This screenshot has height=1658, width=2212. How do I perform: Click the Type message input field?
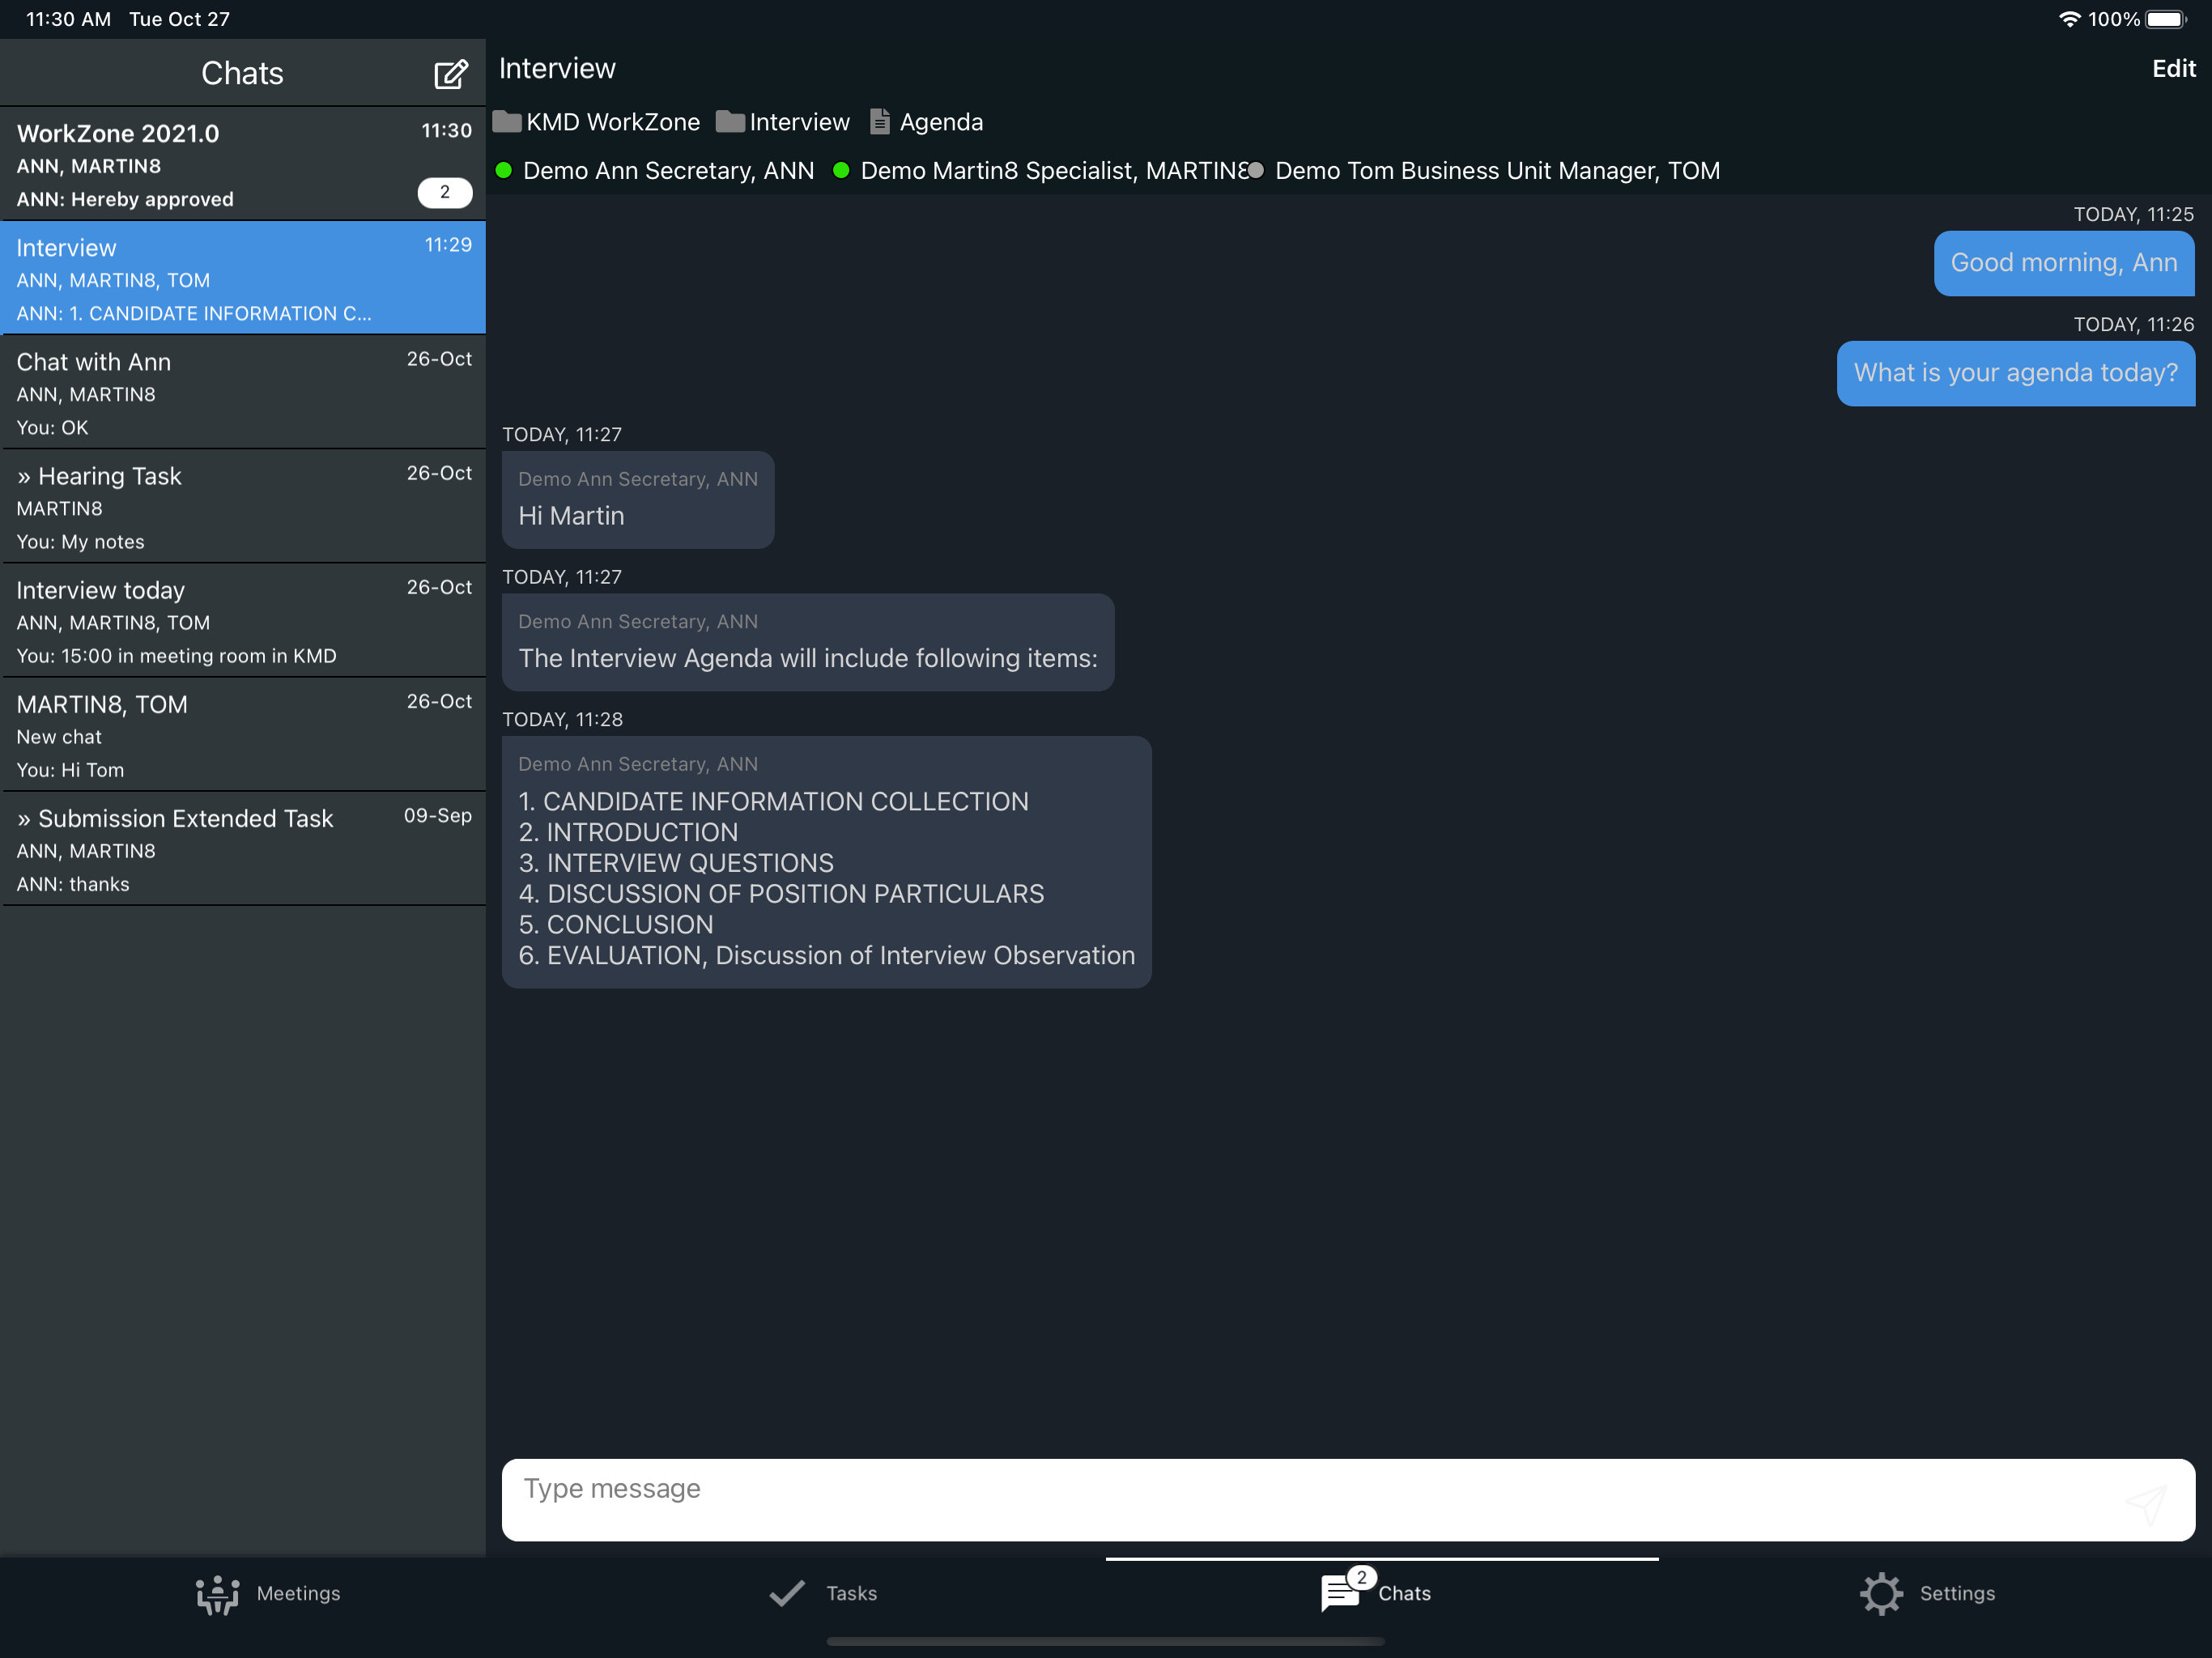pyautogui.click(x=1300, y=1498)
